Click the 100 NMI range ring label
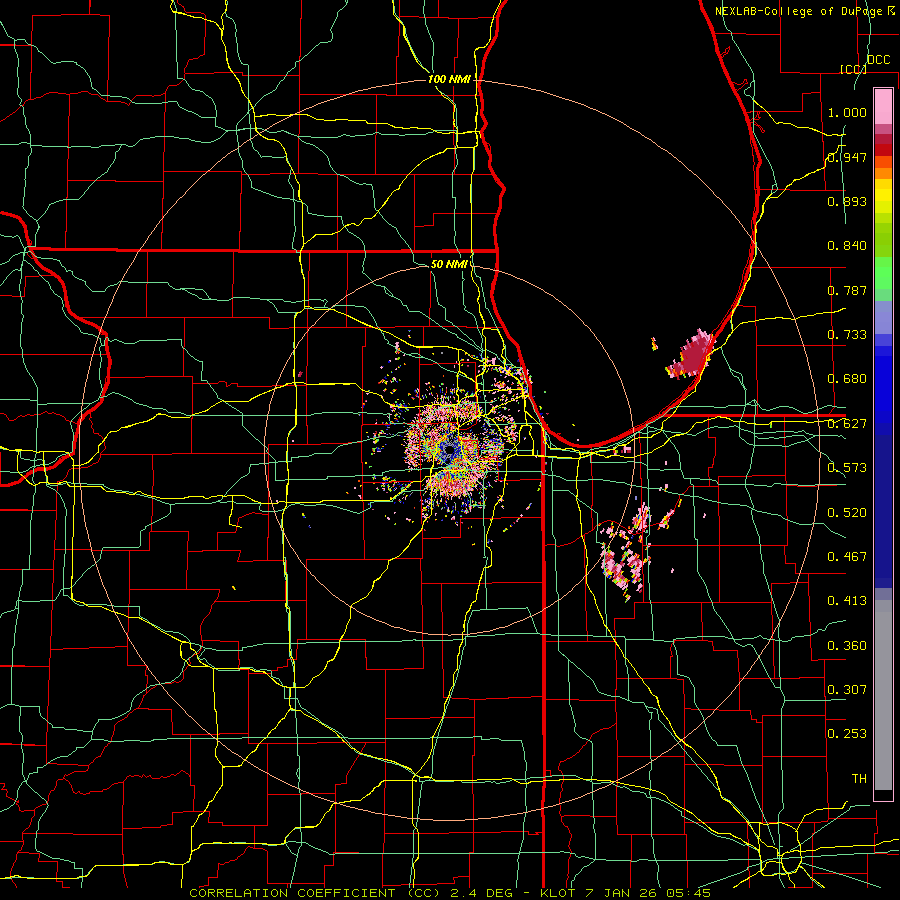 pyautogui.click(x=449, y=79)
